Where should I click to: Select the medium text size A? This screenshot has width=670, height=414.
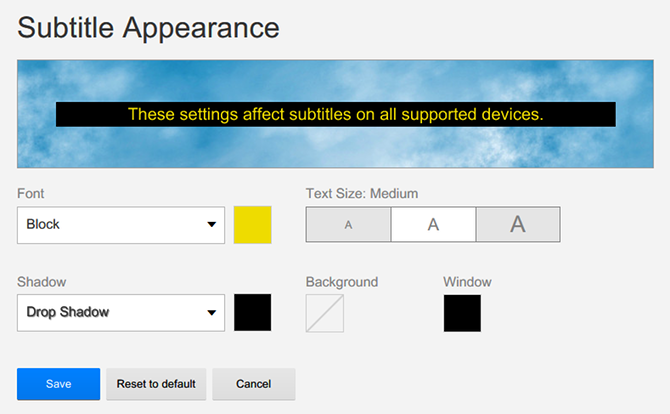tap(433, 225)
